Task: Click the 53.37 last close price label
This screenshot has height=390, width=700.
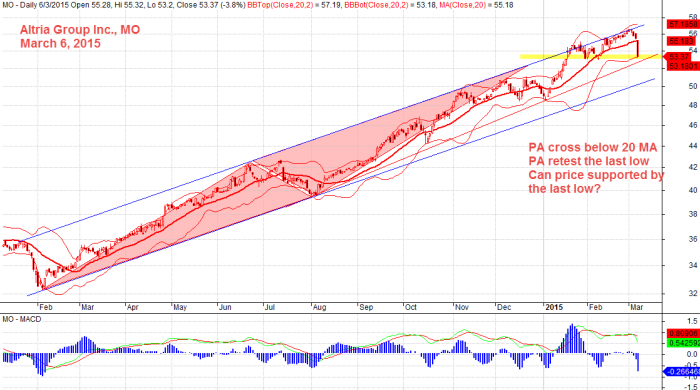Action: click(679, 57)
